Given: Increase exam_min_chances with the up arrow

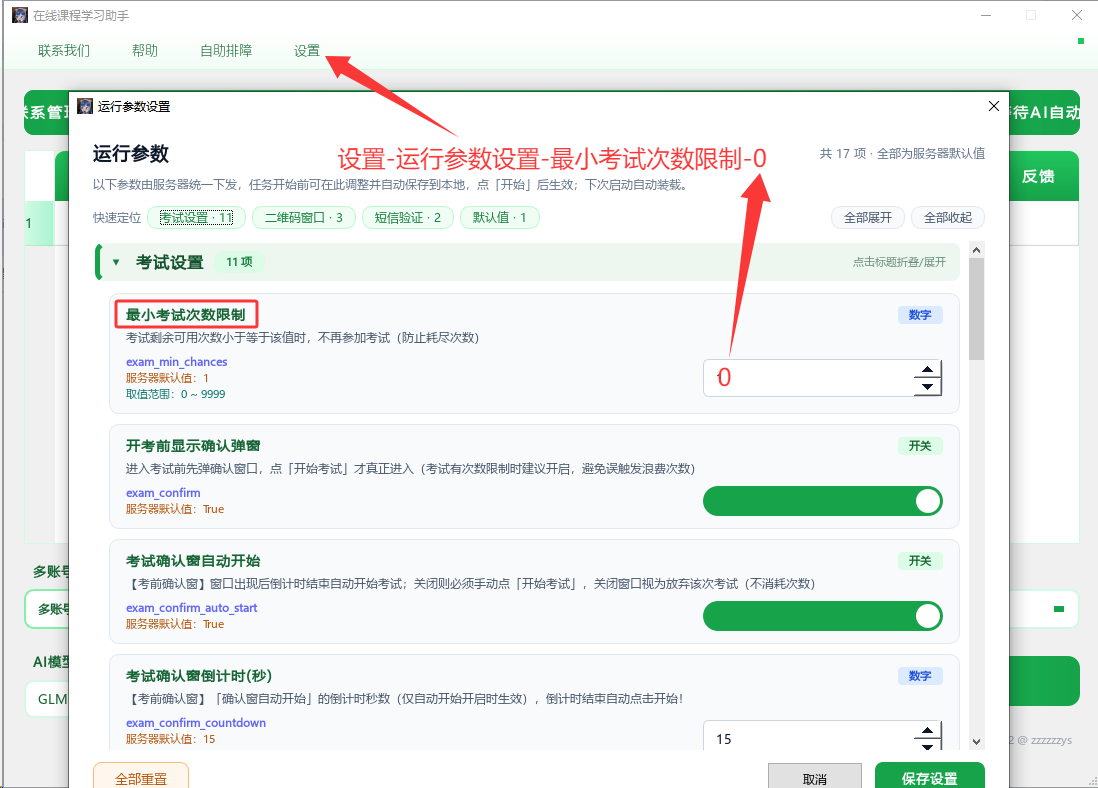Looking at the screenshot, I should coord(927,370).
